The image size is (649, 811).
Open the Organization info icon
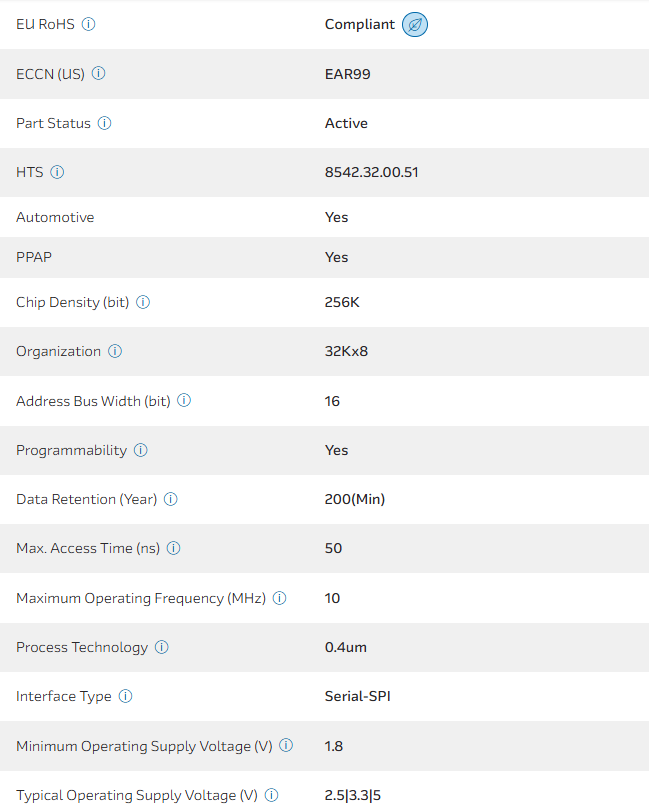(x=115, y=351)
